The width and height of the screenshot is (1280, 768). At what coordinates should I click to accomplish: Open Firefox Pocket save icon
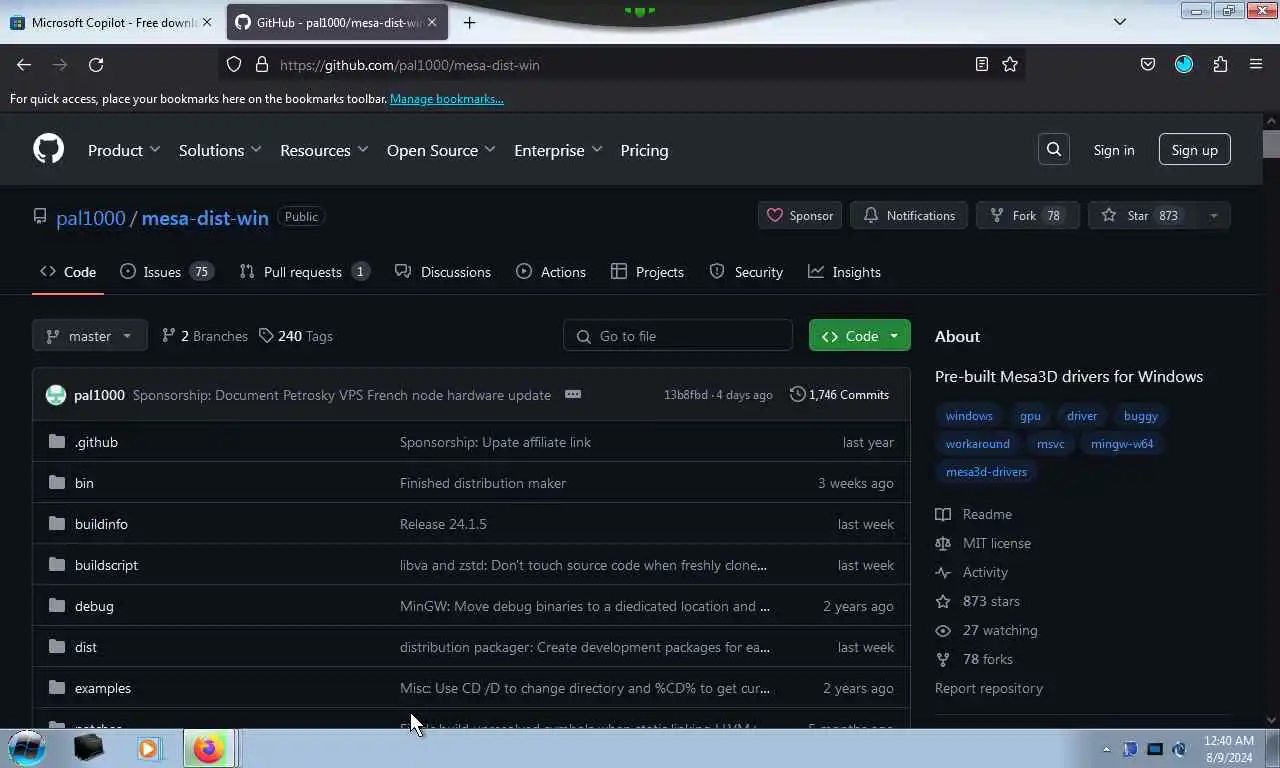click(x=1148, y=64)
